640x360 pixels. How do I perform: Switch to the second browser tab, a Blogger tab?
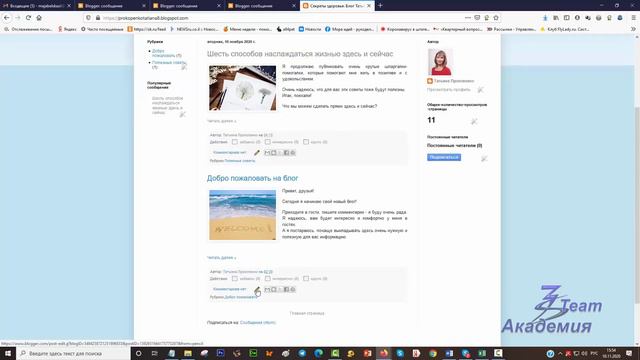(x=111, y=6)
